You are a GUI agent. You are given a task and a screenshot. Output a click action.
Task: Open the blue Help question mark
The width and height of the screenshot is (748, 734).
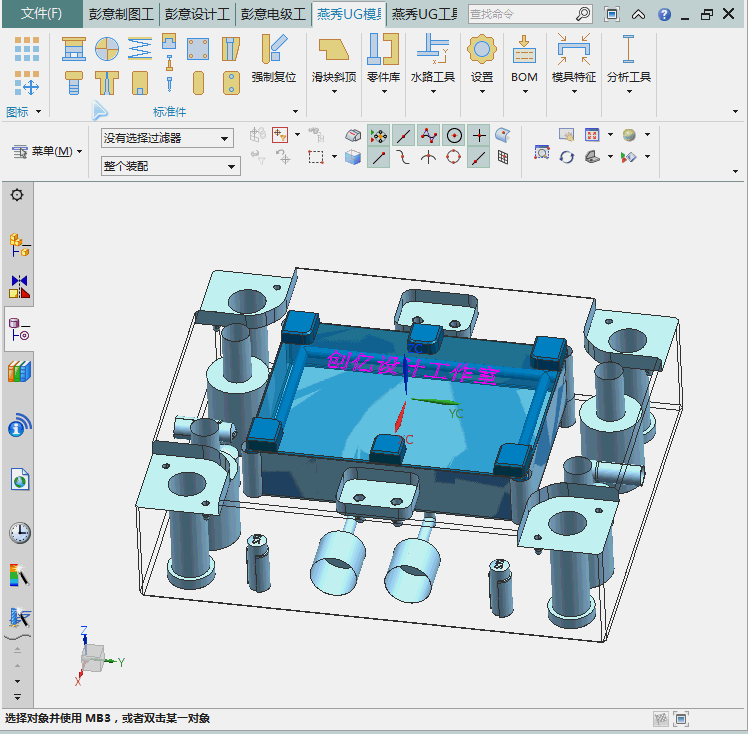(664, 14)
